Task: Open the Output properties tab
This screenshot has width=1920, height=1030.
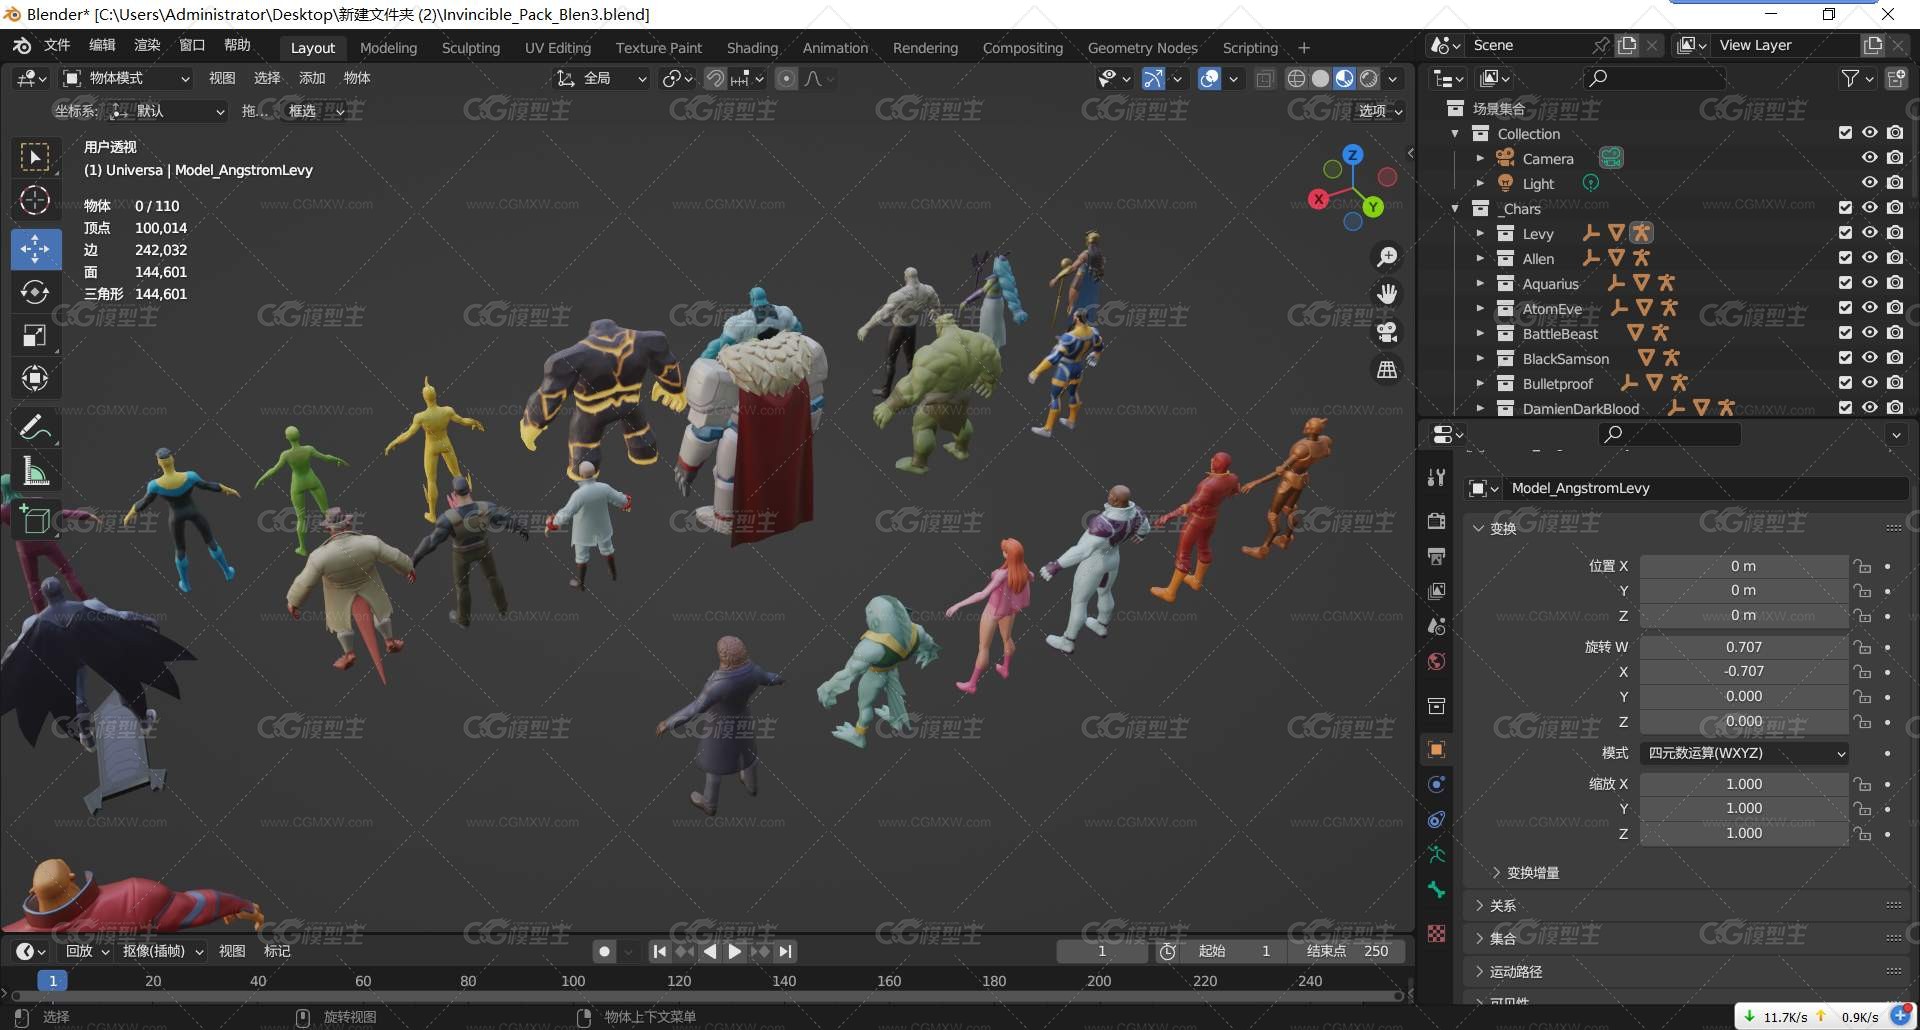Action: [x=1436, y=556]
